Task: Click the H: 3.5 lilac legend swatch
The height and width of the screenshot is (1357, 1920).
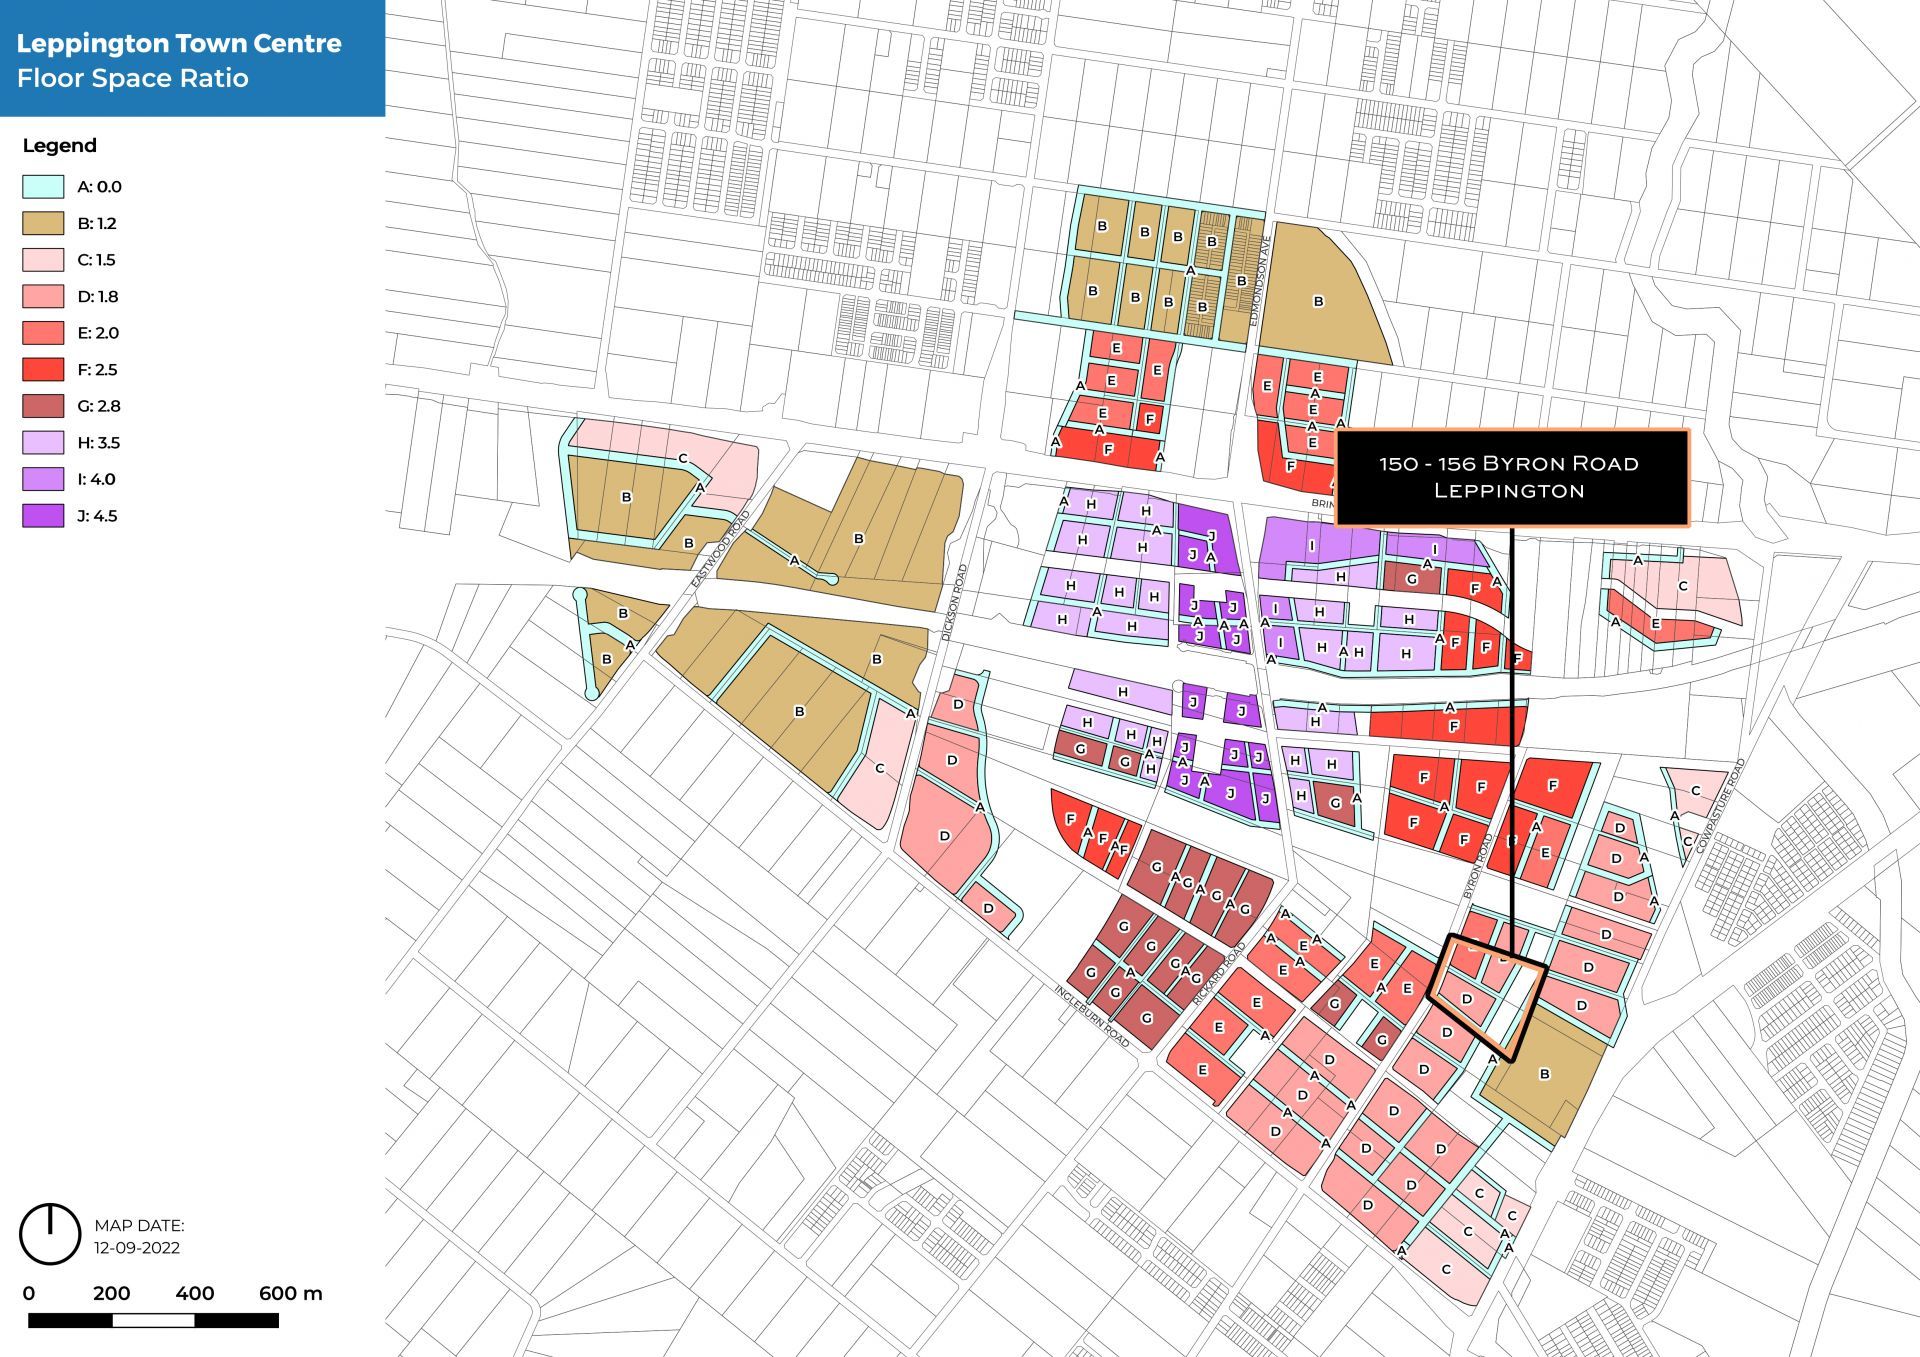Action: 43,443
